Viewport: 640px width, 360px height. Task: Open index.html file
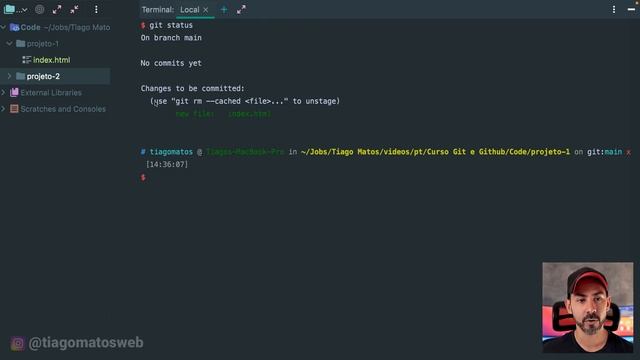pyautogui.click(x=51, y=60)
